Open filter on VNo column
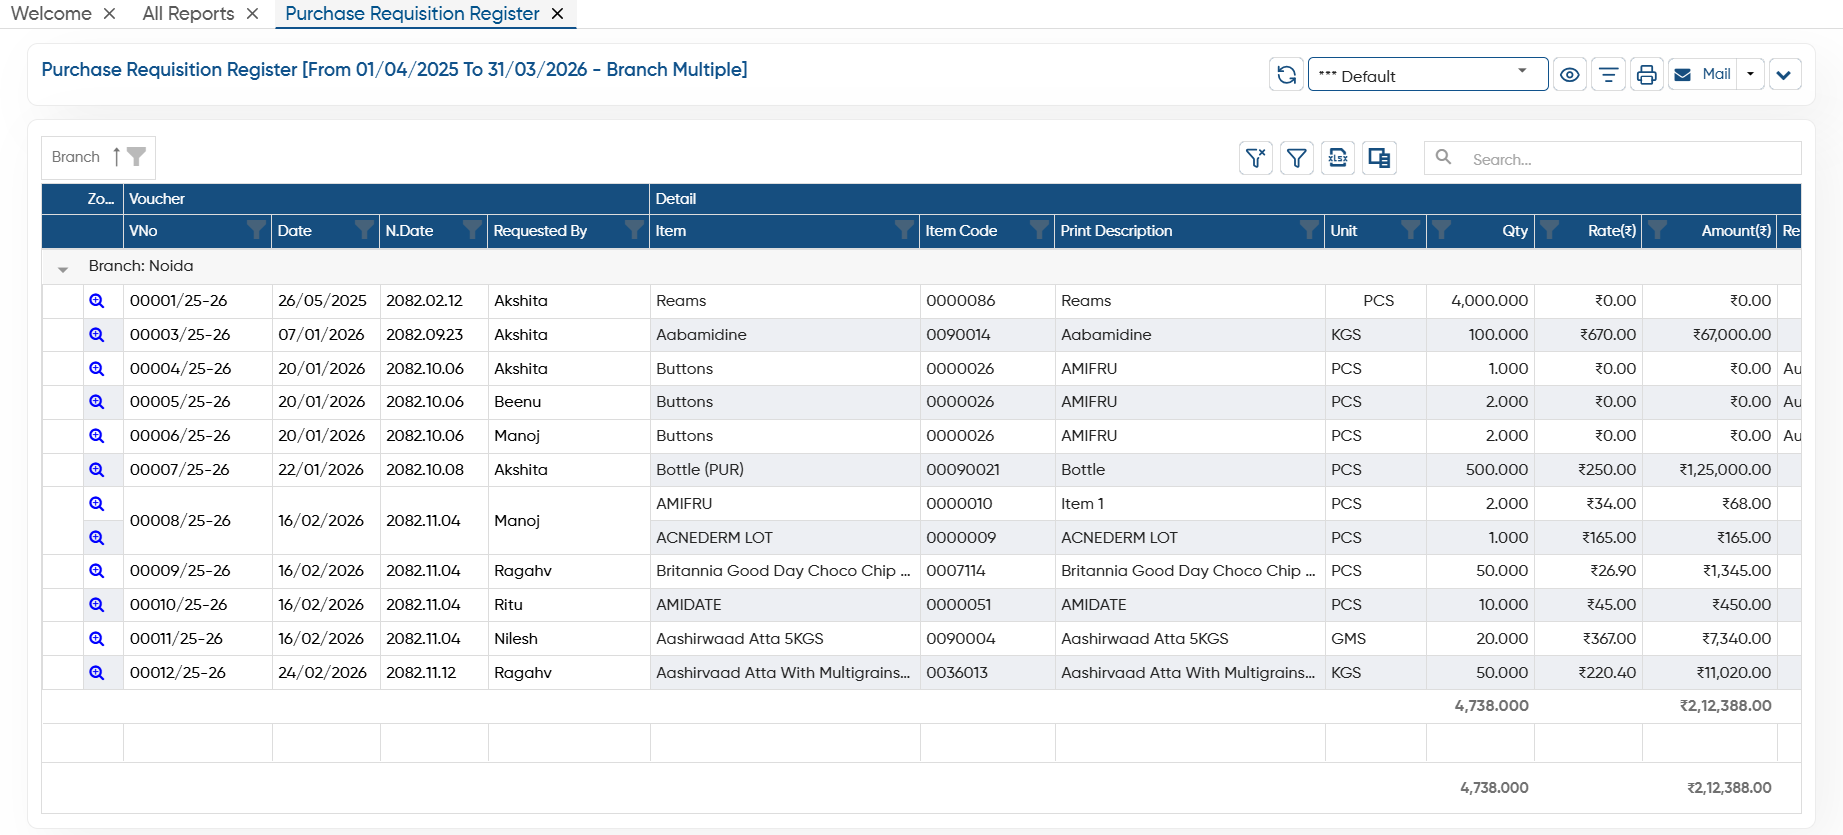Viewport: 1843px width, 835px height. tap(256, 231)
